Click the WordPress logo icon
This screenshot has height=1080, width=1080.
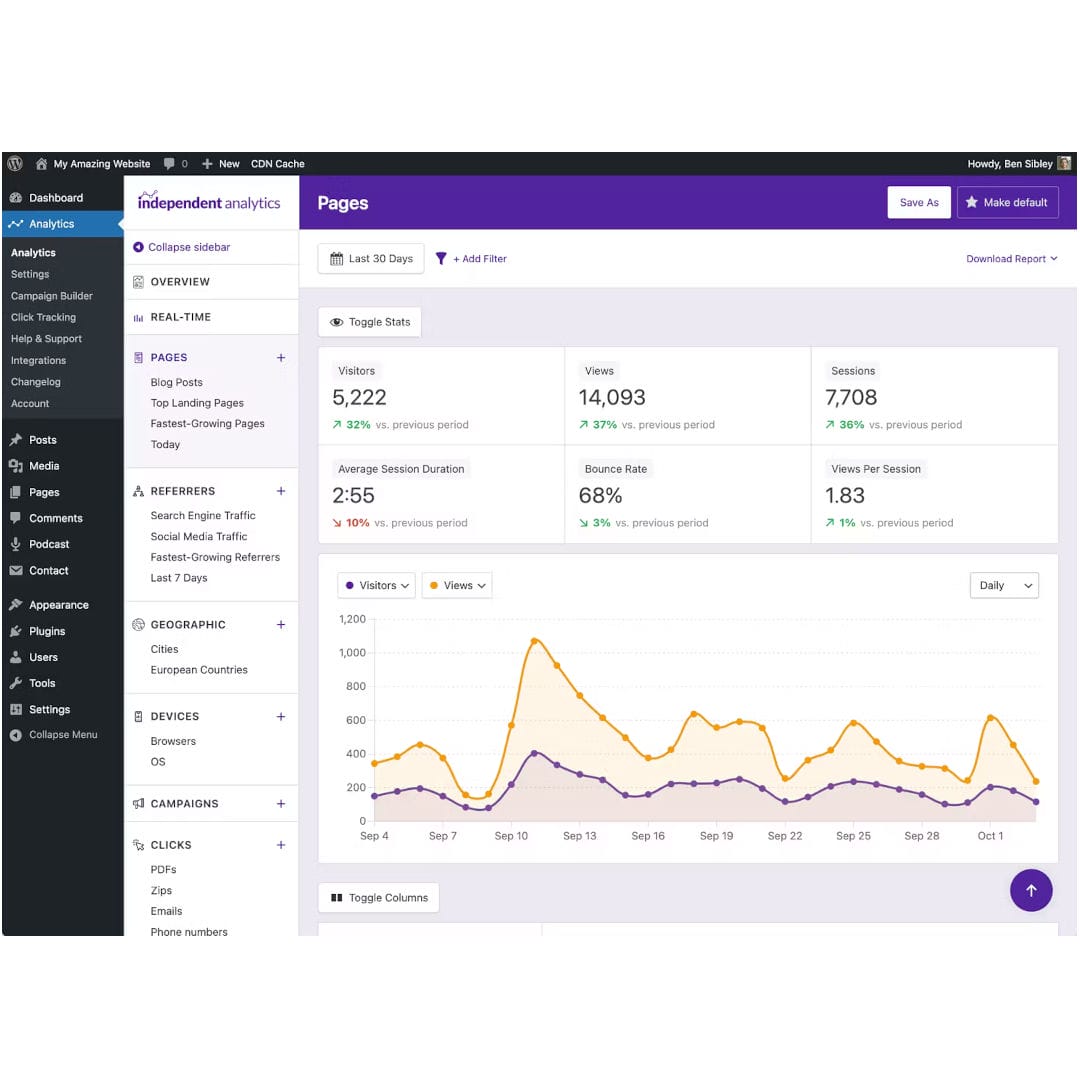click(x=15, y=164)
